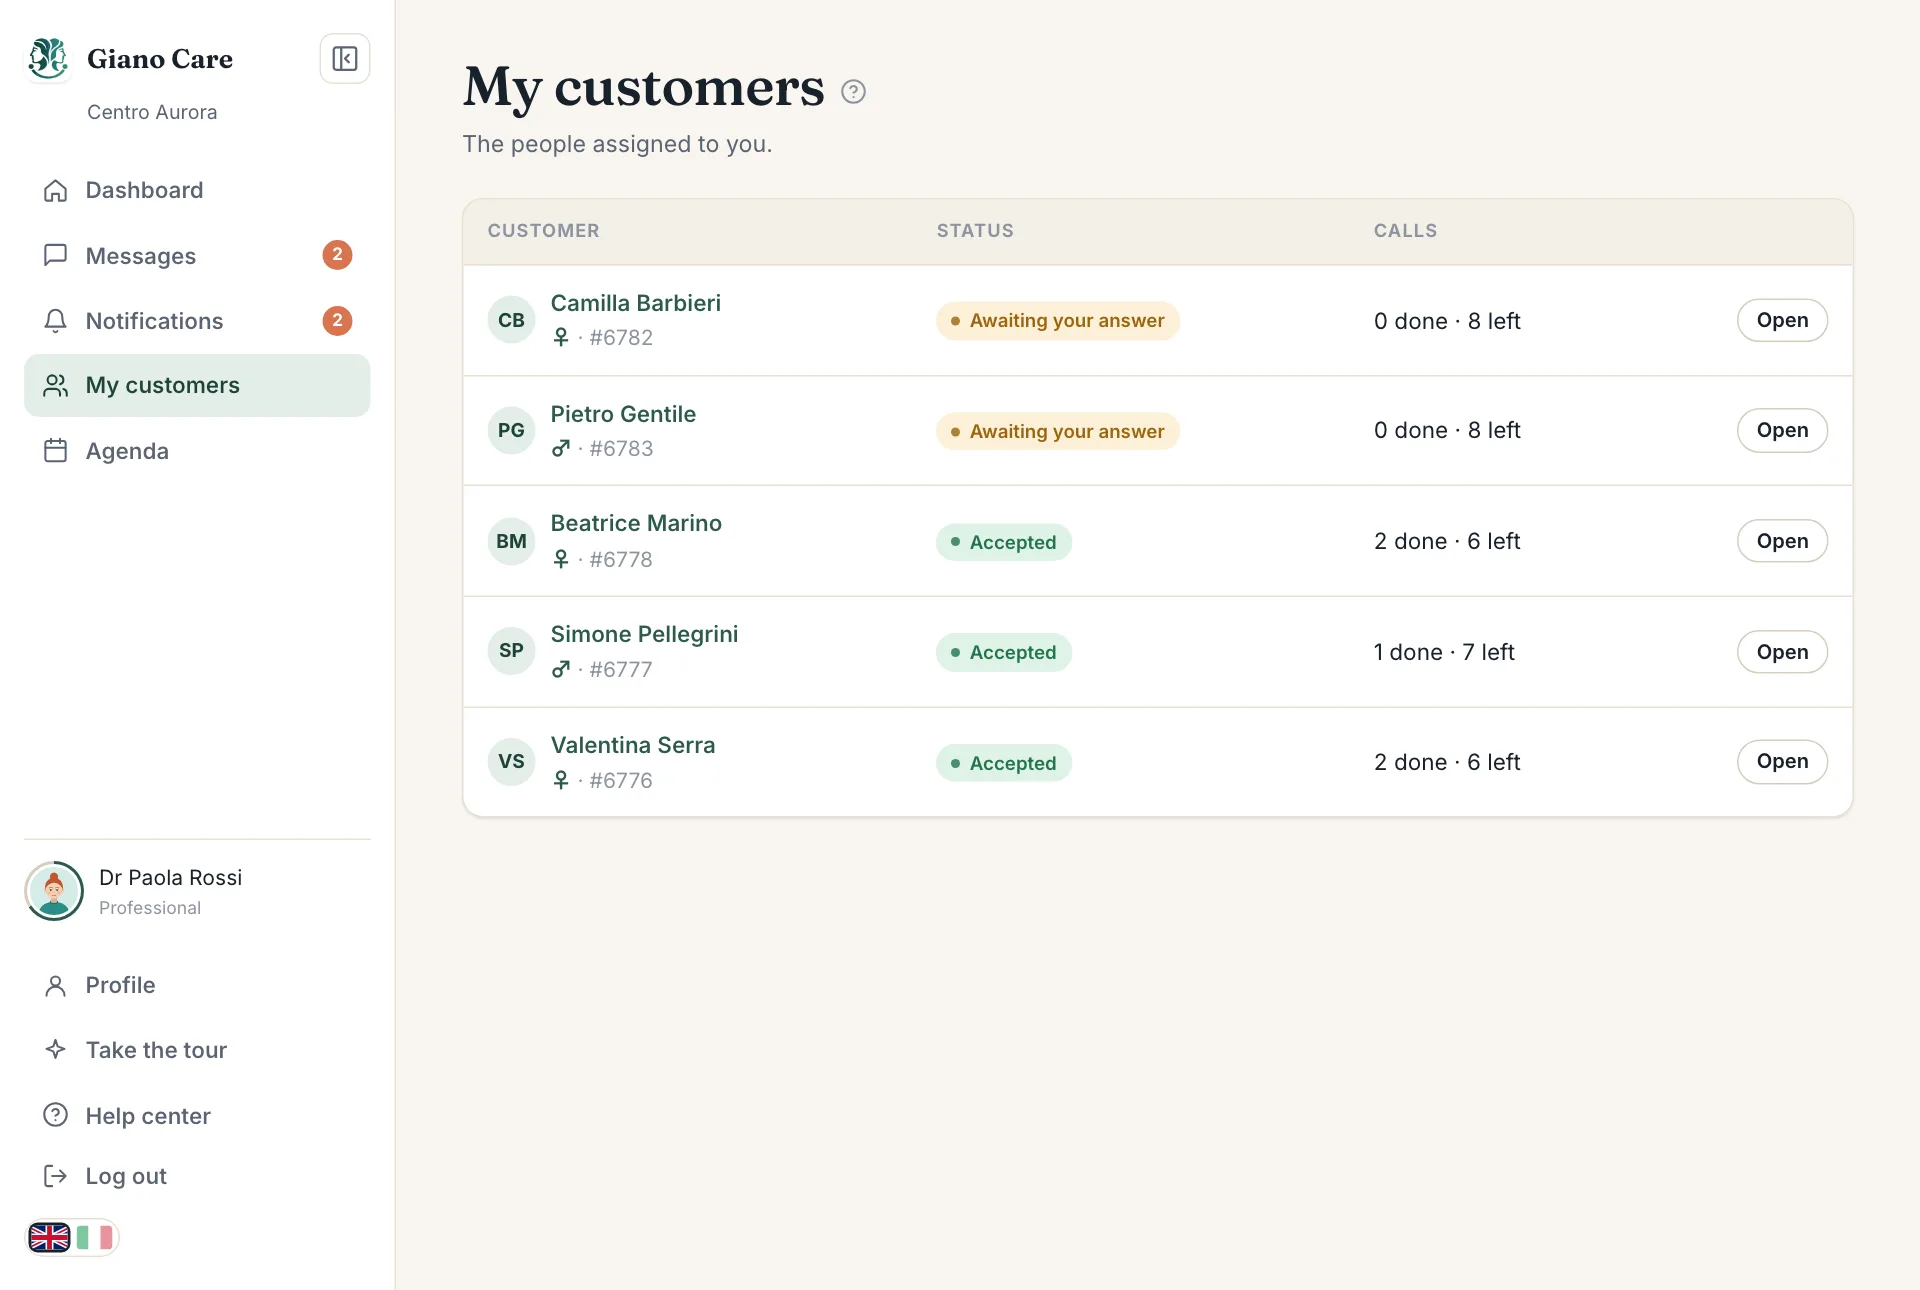Click the CB avatar for Camilla Barbieri
The width and height of the screenshot is (1920, 1290).
coord(511,320)
